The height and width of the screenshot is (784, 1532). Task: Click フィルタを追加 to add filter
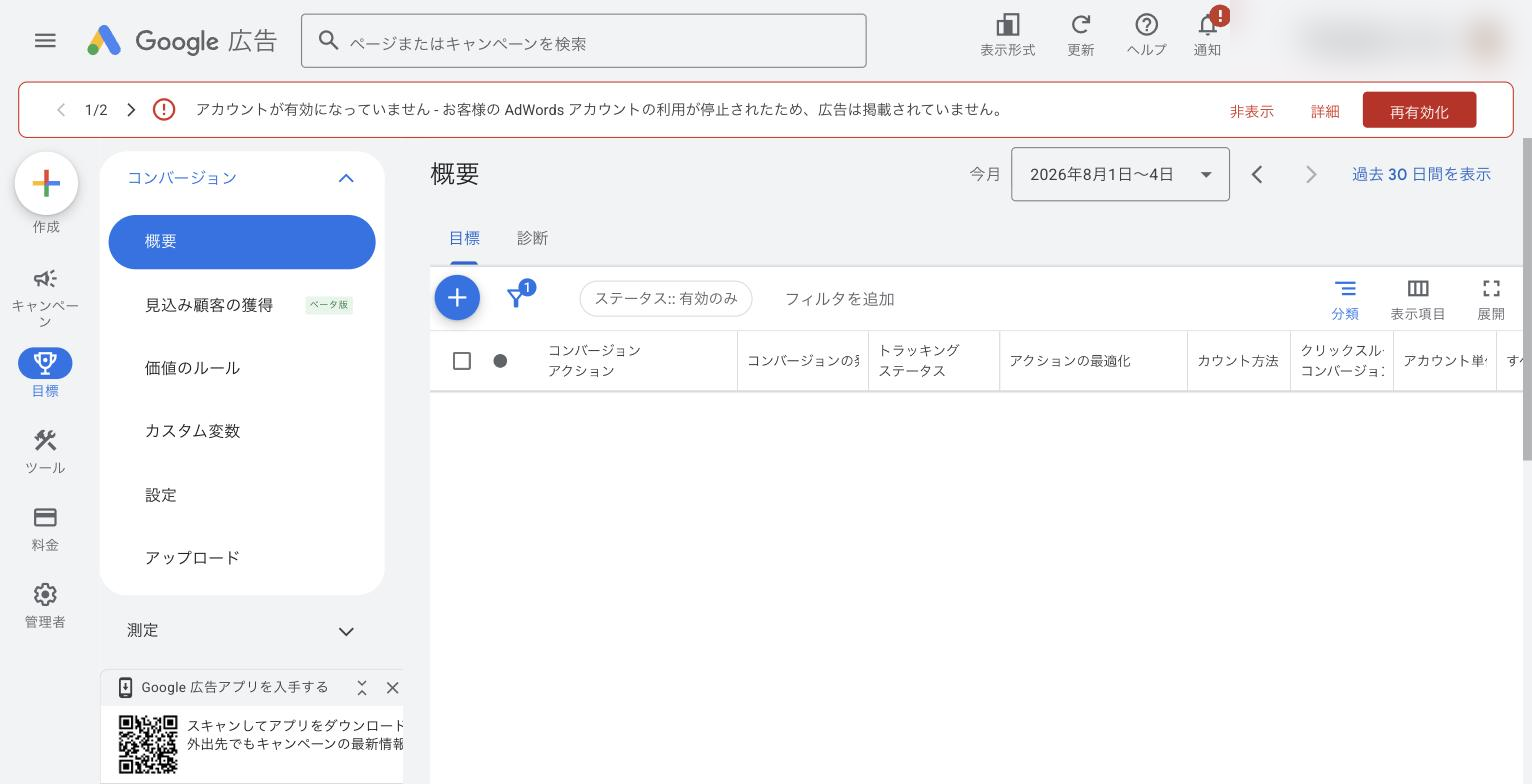[x=839, y=299]
